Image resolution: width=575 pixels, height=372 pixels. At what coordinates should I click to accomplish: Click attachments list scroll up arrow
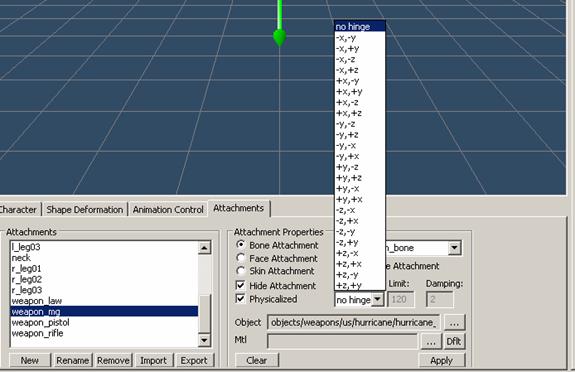(204, 248)
